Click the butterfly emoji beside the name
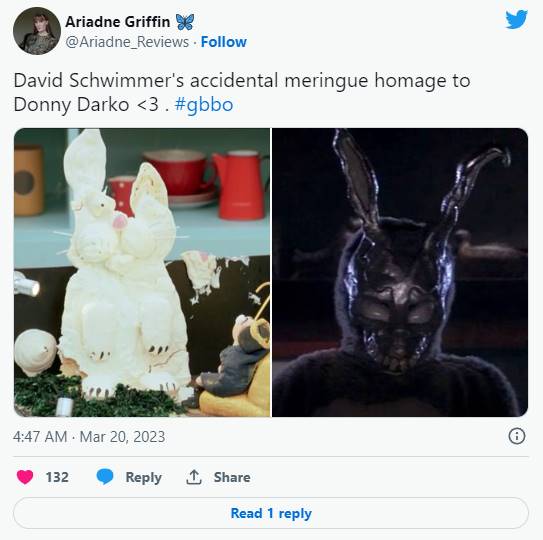Image resolution: width=543 pixels, height=540 pixels. tap(185, 22)
